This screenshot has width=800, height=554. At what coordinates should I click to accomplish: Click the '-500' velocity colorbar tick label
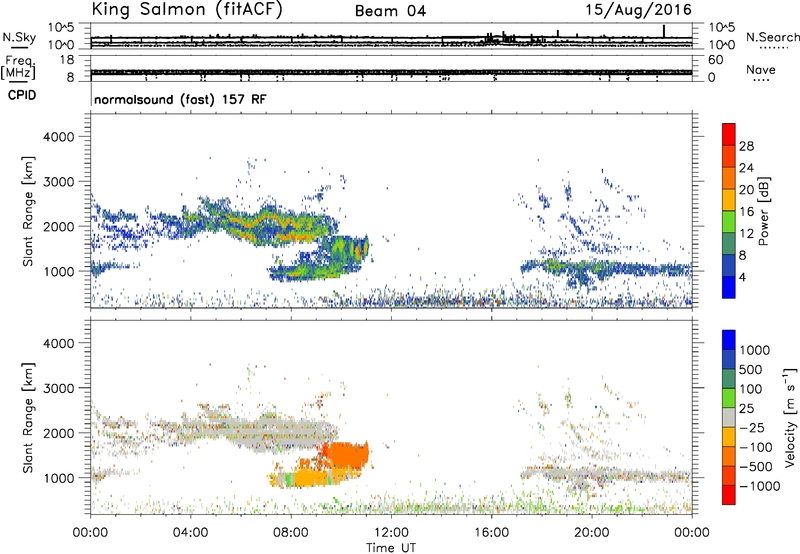[x=756, y=467]
